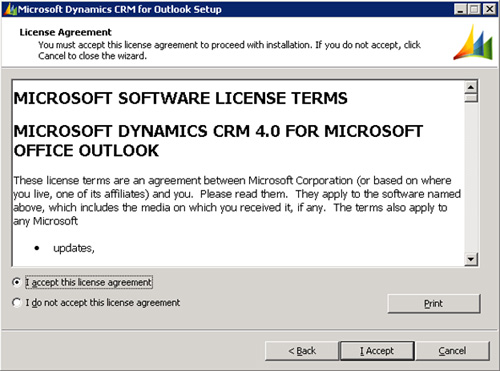The height and width of the screenshot is (371, 500).
Task: Click the "License Agreement" header title
Action: 65,32
